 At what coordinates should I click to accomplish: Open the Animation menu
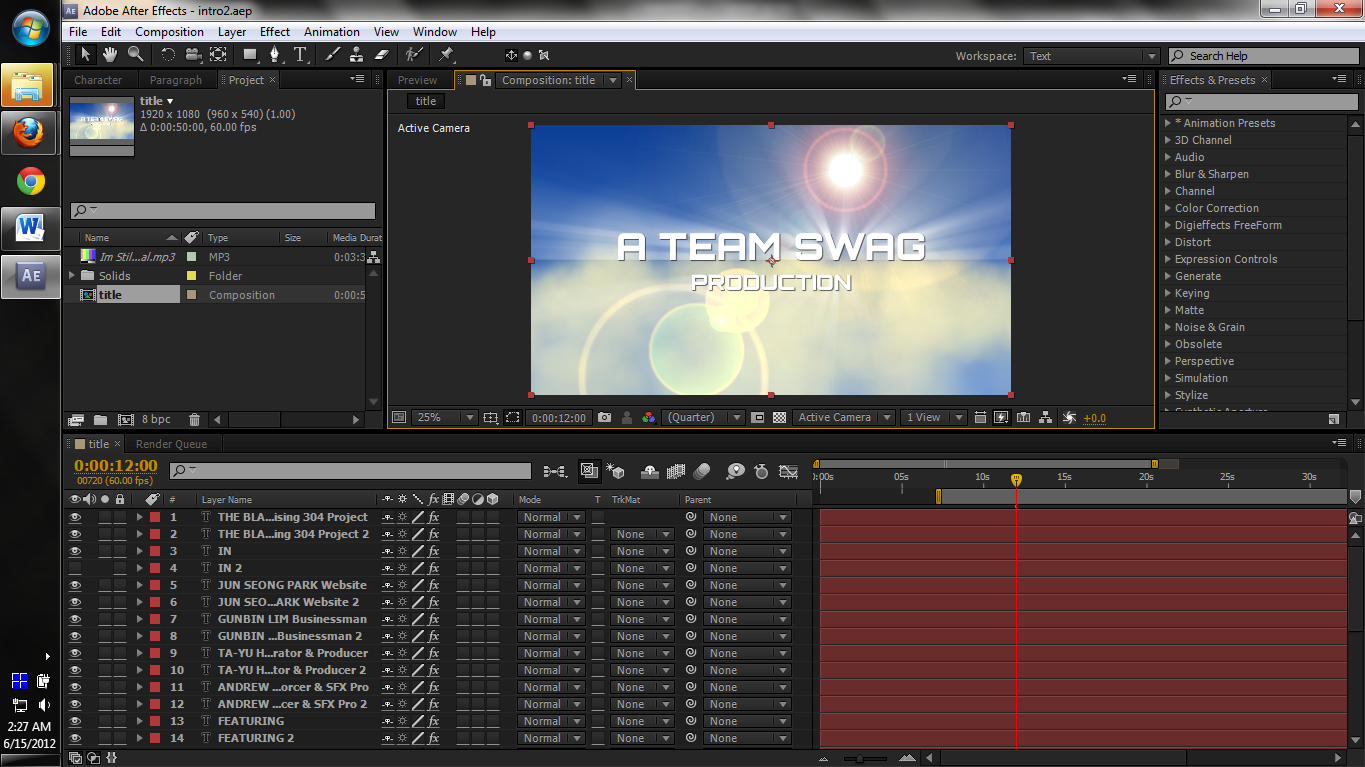[332, 32]
